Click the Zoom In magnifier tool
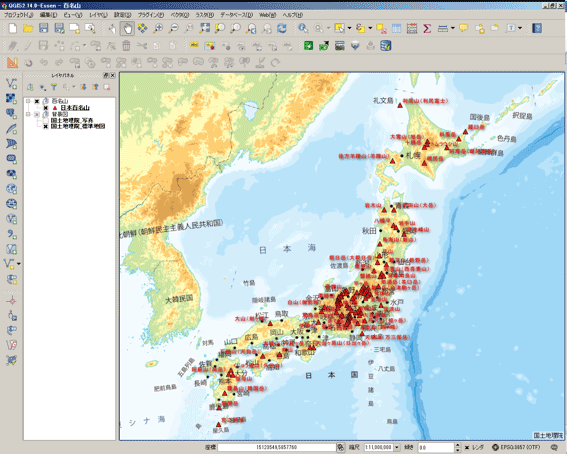This screenshot has width=567, height=454. 158,29
